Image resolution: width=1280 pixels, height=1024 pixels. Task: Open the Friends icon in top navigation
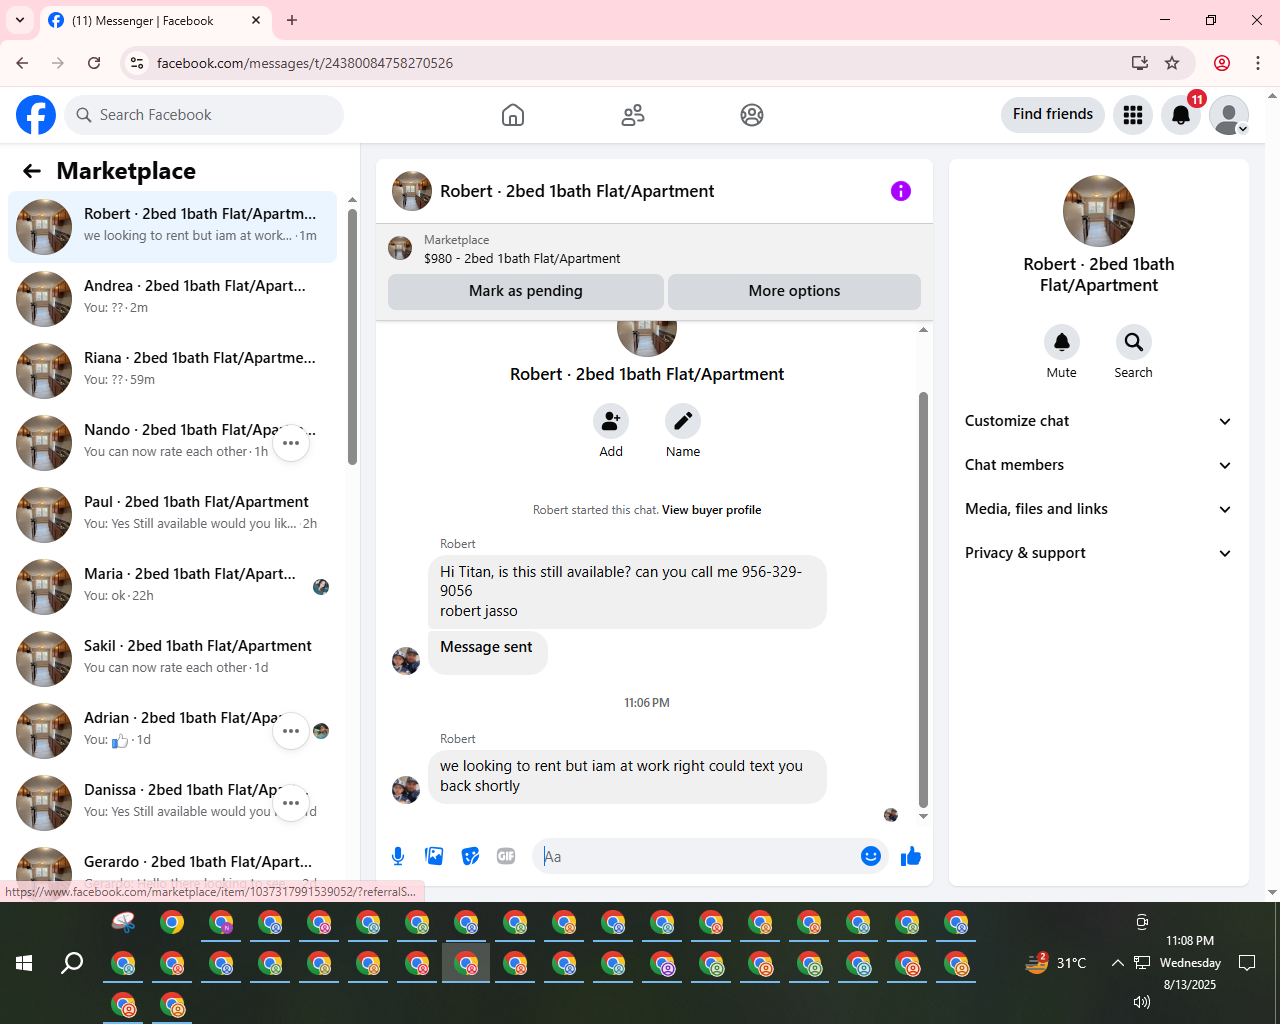point(633,115)
